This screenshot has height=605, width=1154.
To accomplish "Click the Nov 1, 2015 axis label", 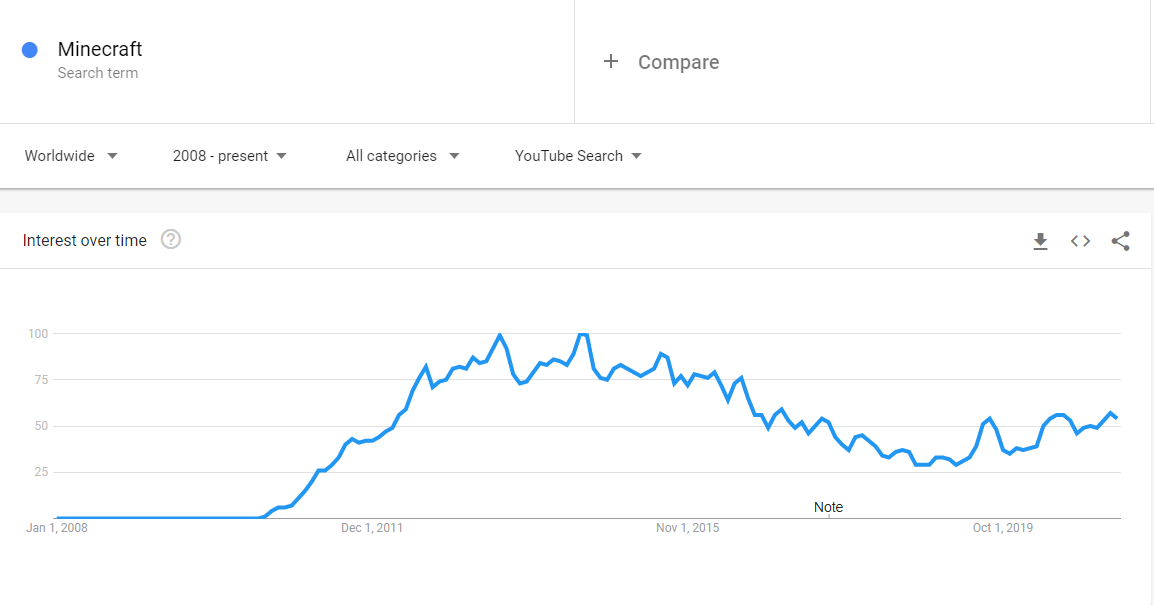I will coord(687,528).
